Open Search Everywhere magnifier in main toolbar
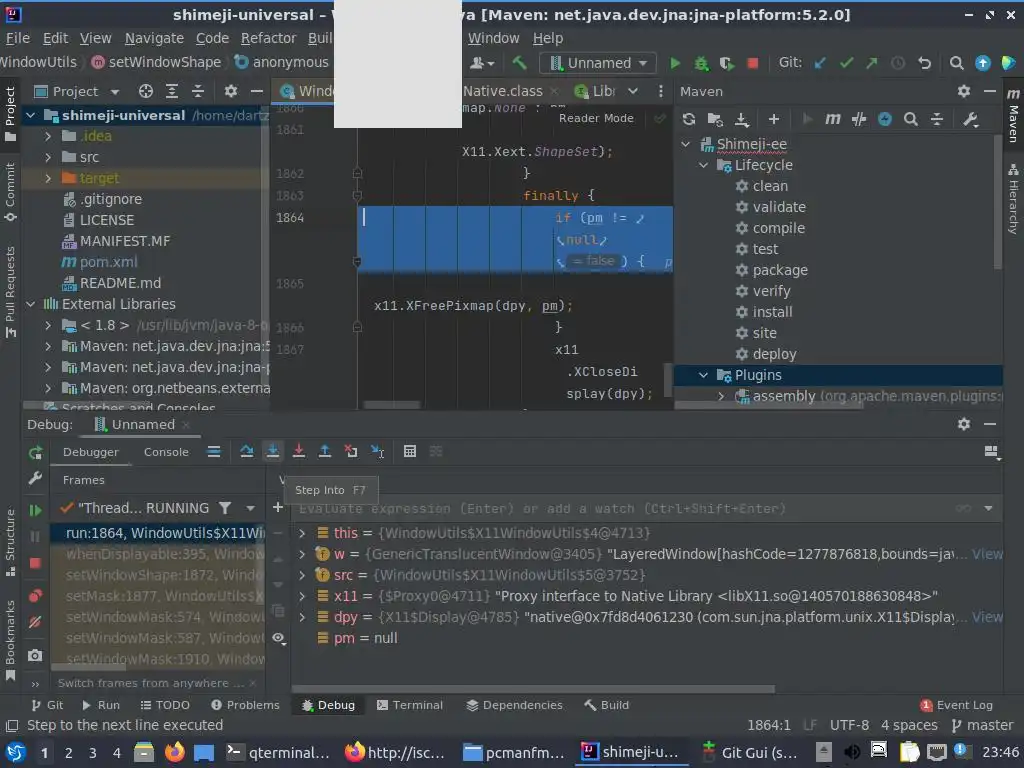 pos(956,63)
